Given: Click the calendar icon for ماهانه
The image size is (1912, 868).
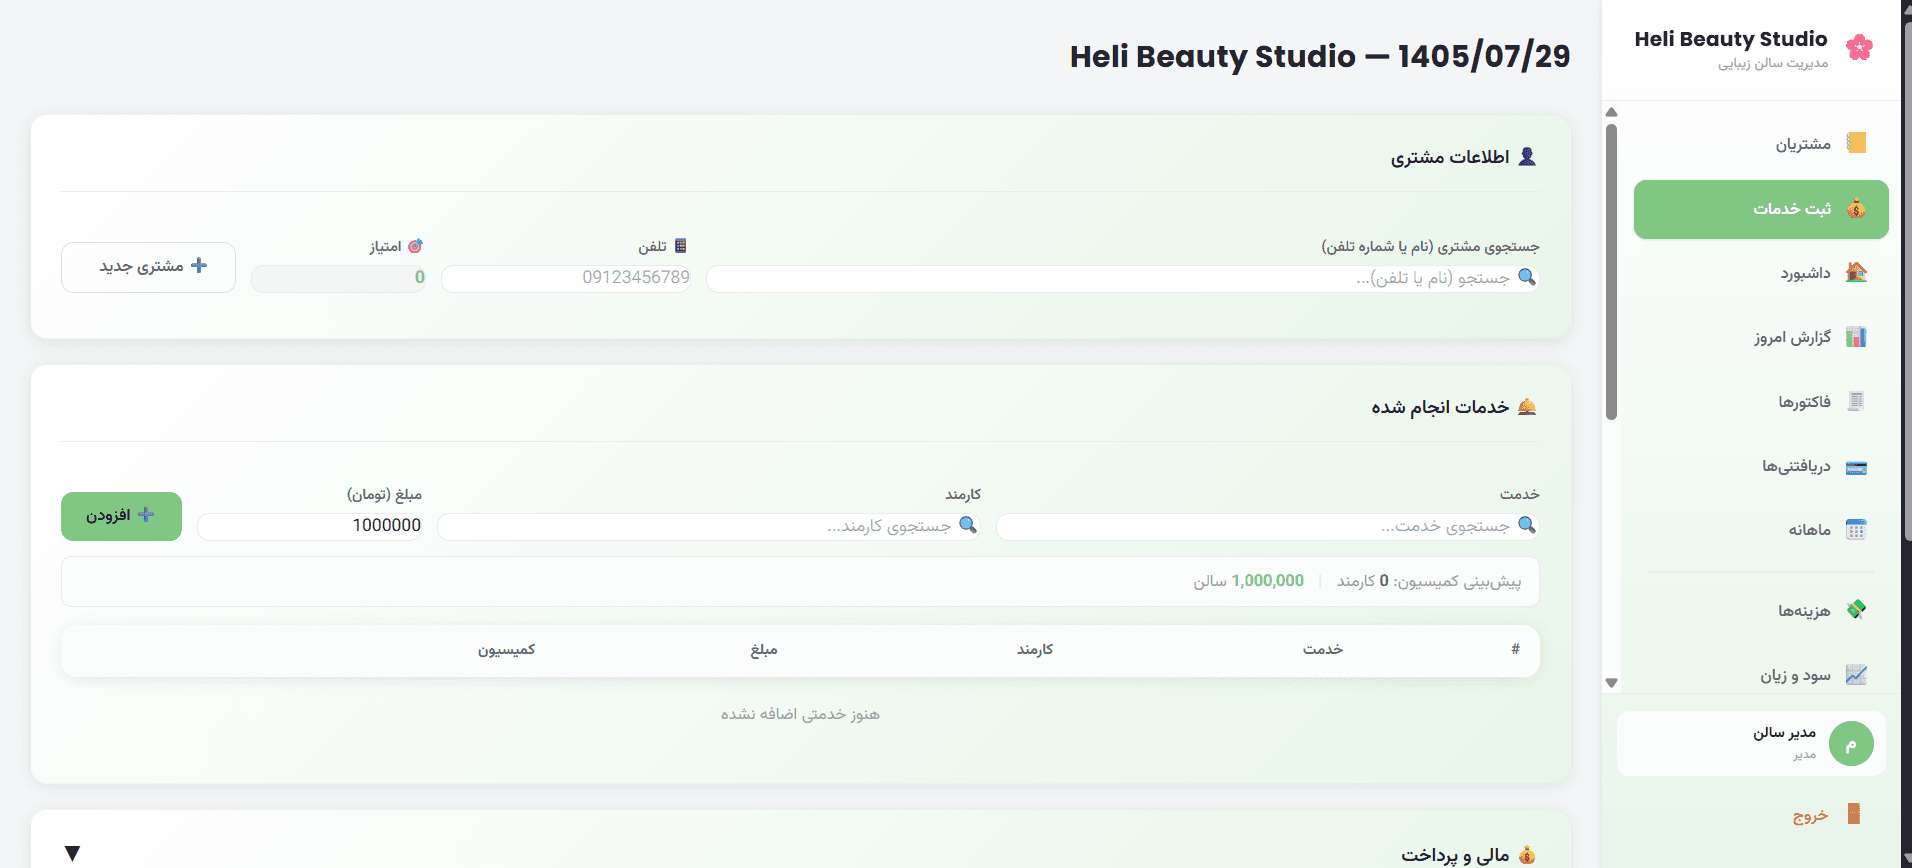Looking at the screenshot, I should pos(1856,530).
